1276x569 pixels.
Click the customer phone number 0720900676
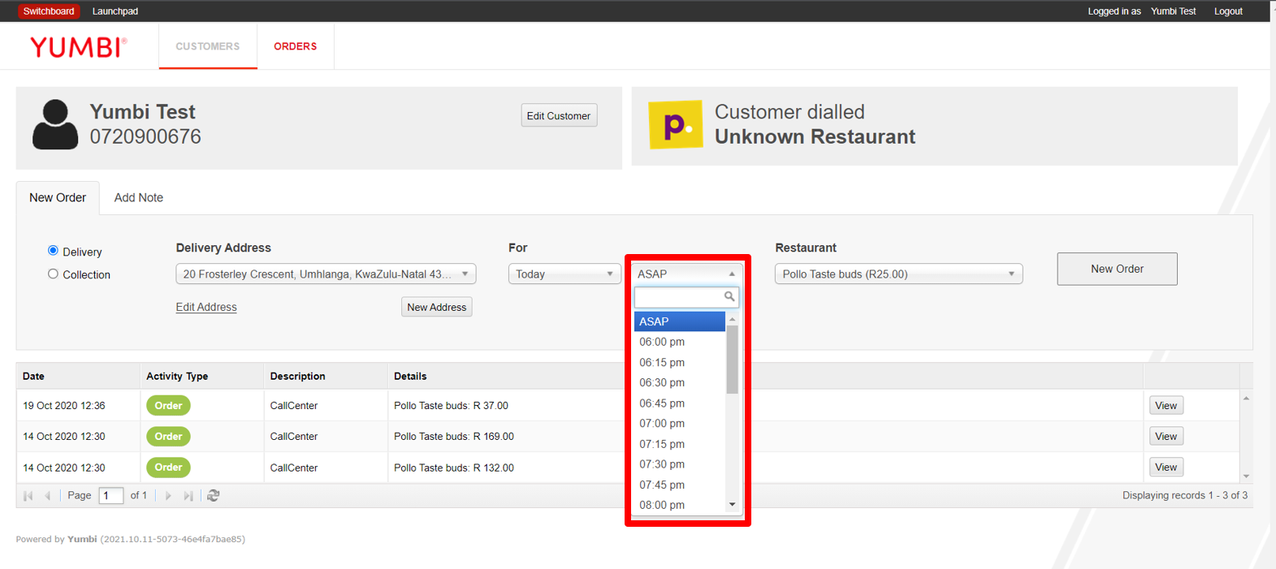(x=145, y=137)
